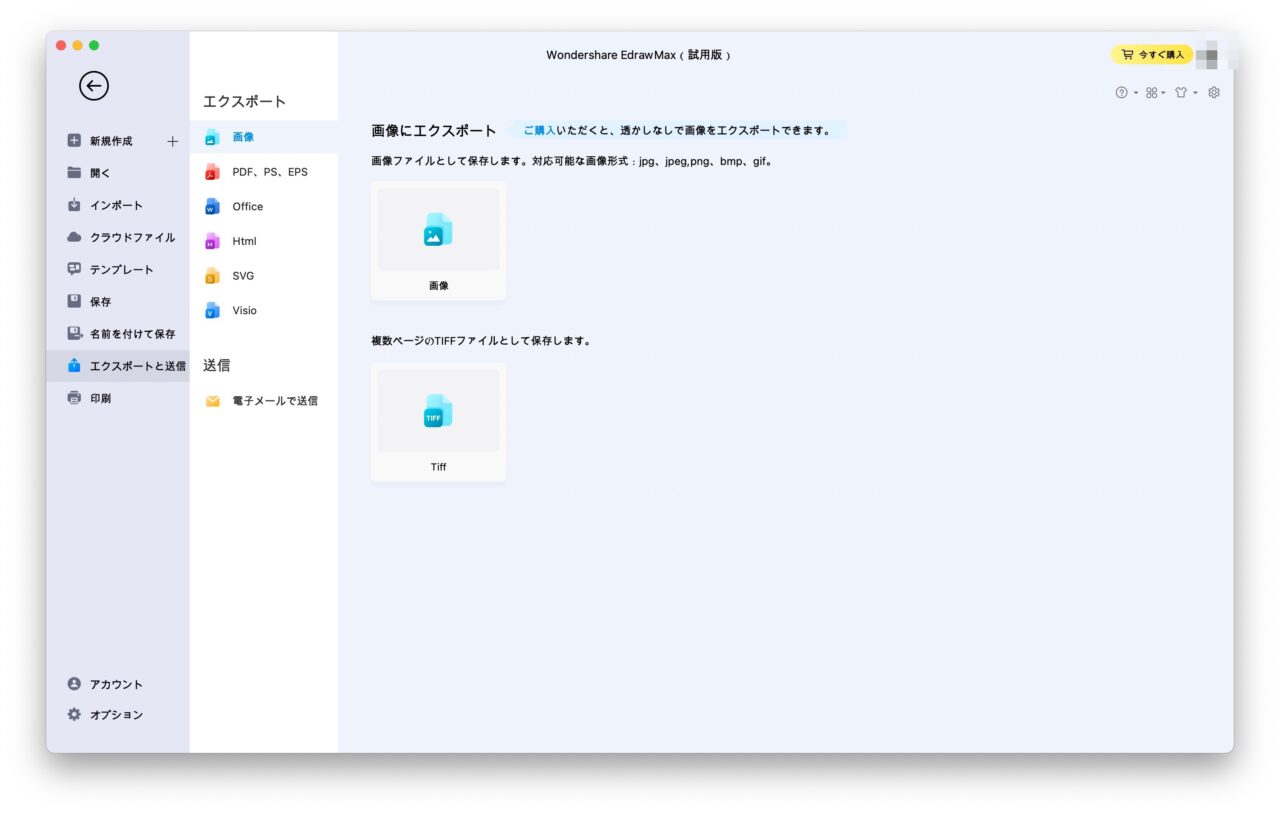1280x814 pixels.
Task: Click the インポート import icon
Action: click(74, 205)
